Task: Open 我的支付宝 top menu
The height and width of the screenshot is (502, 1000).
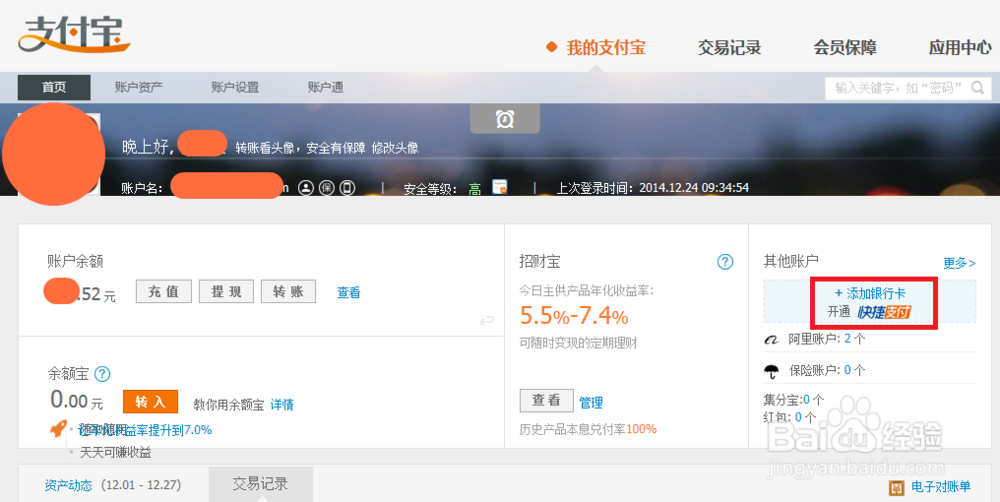Action: coord(606,47)
